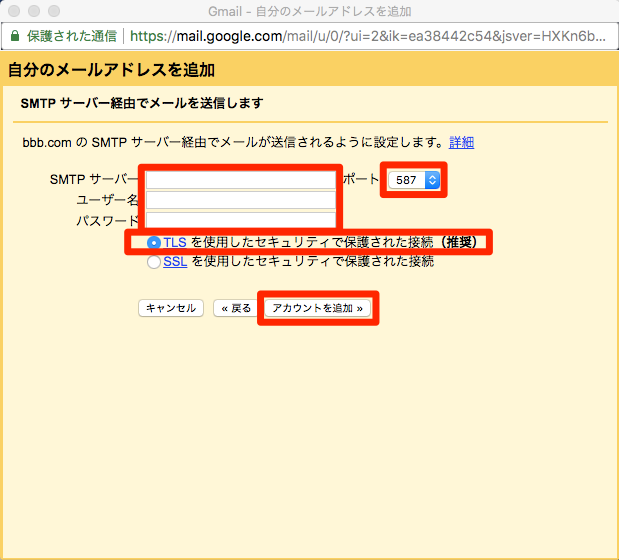Open the 詳細 details link
The height and width of the screenshot is (560, 619).
[x=461, y=142]
